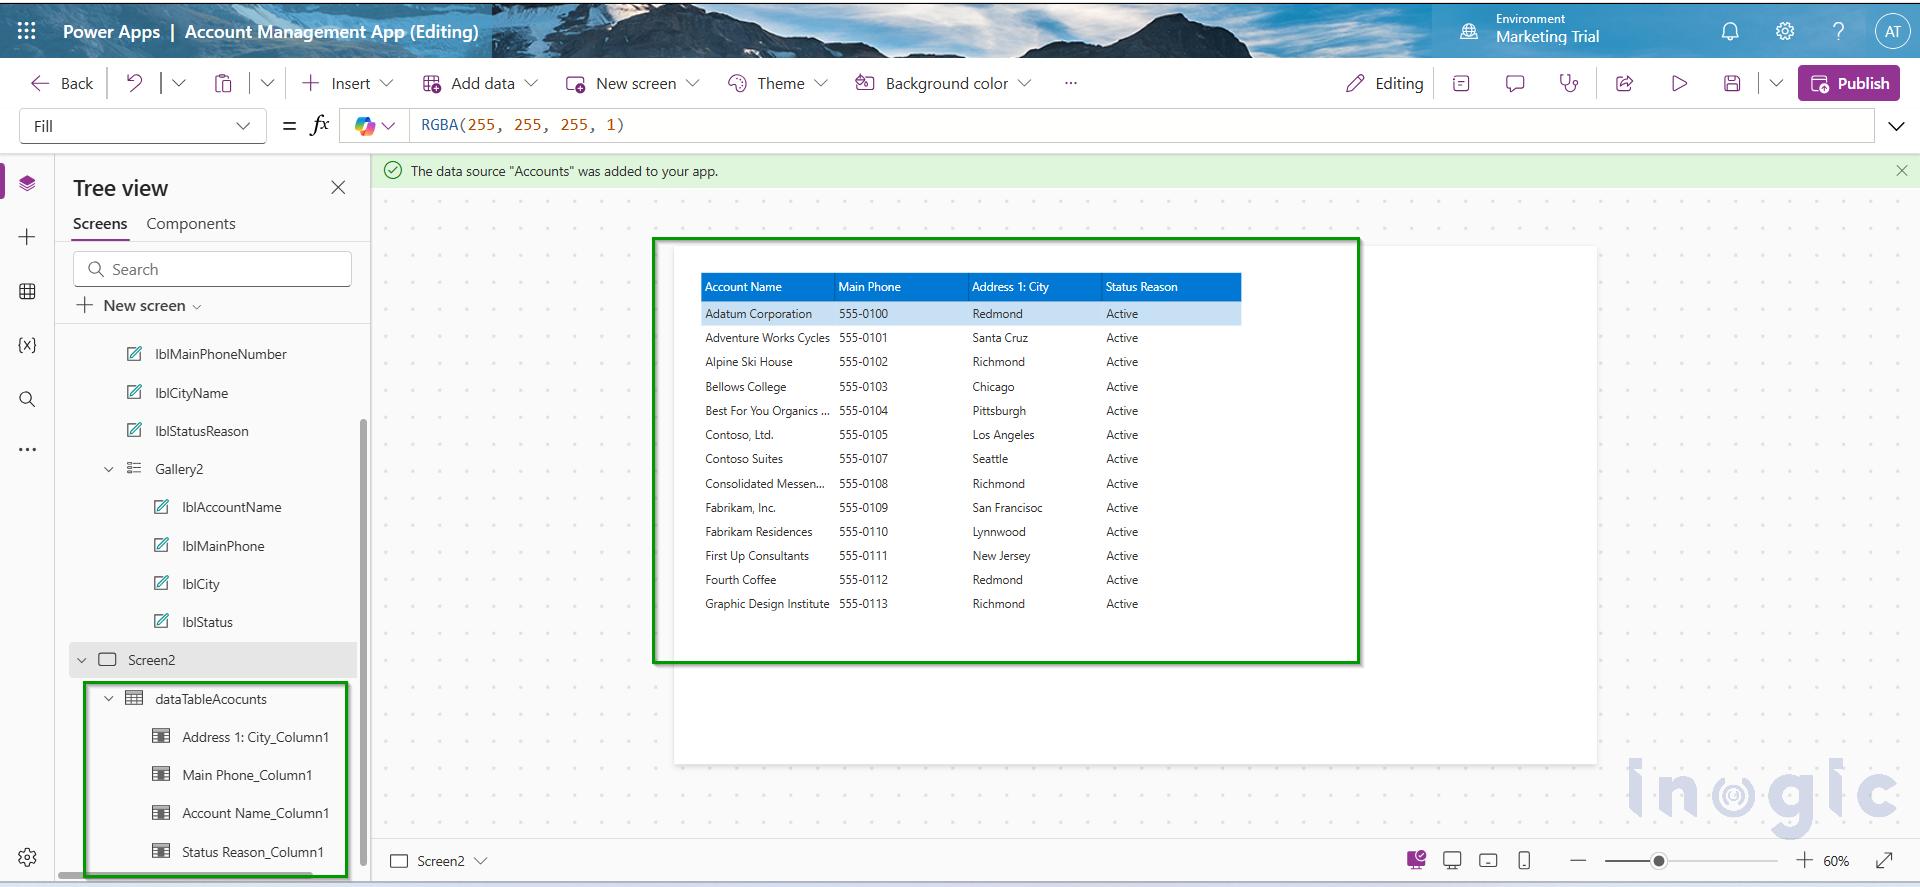Open the New screen toolbar dropdown
This screenshot has height=887, width=1920.
tap(632, 83)
